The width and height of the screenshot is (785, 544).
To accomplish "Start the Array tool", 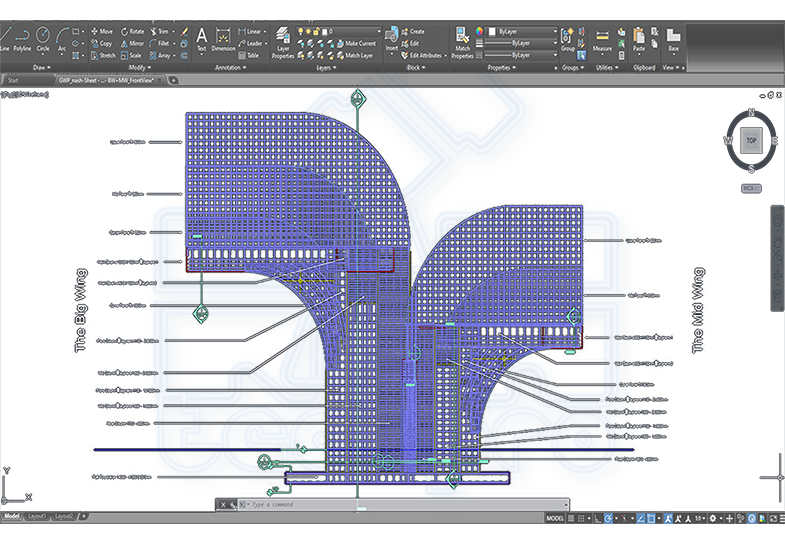I will click(x=160, y=56).
